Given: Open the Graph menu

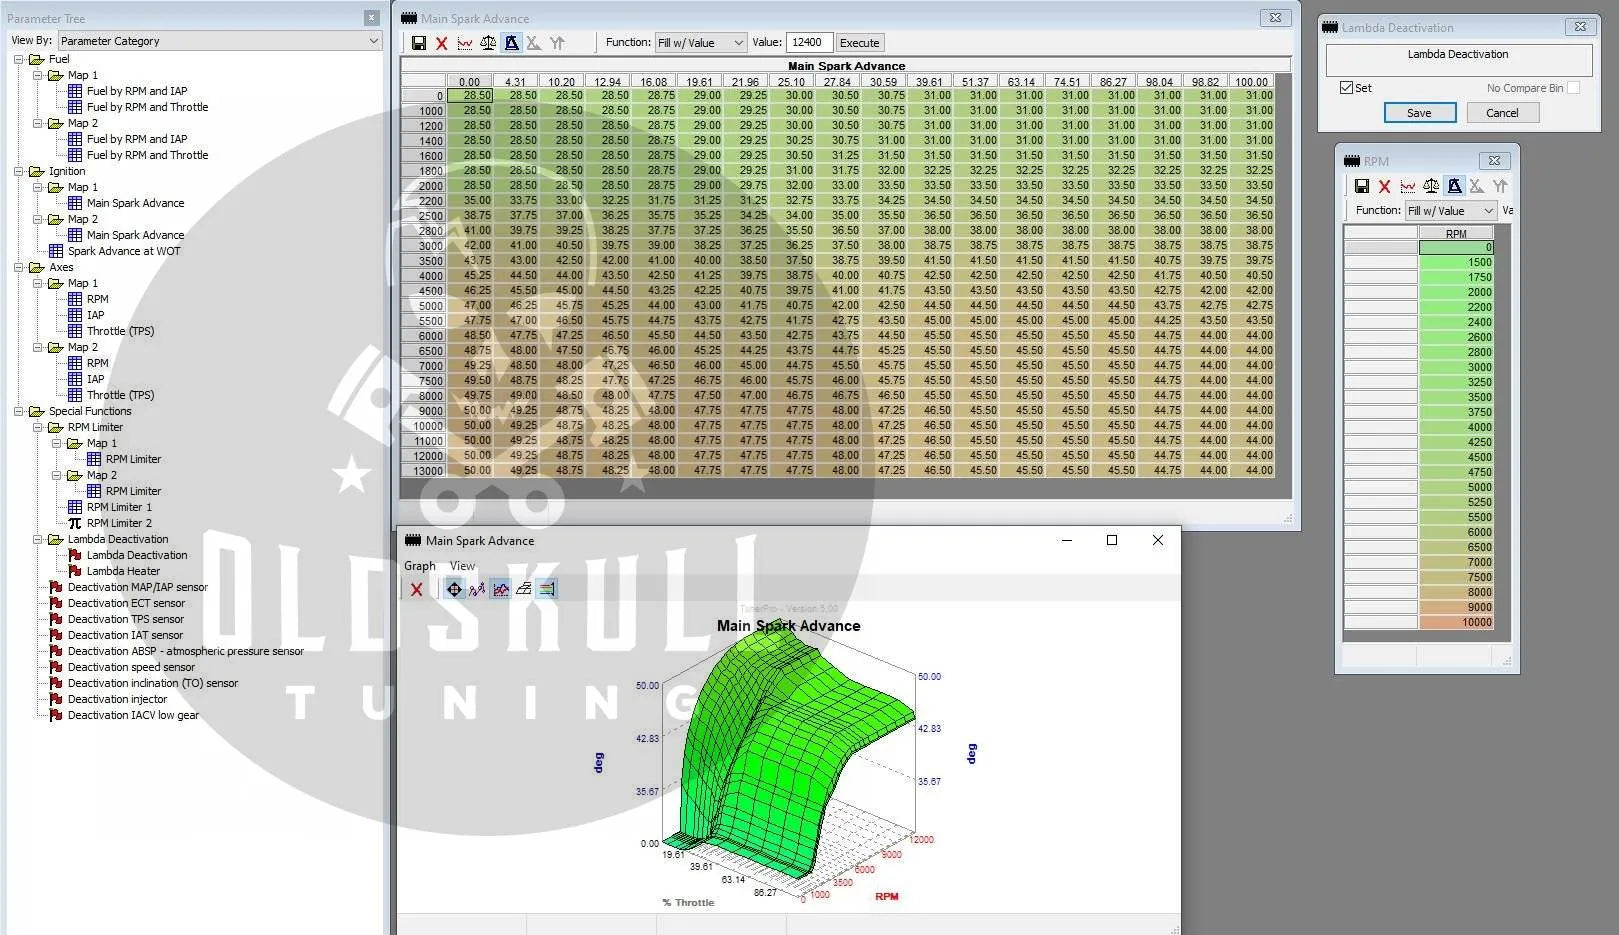Looking at the screenshot, I should coord(419,566).
